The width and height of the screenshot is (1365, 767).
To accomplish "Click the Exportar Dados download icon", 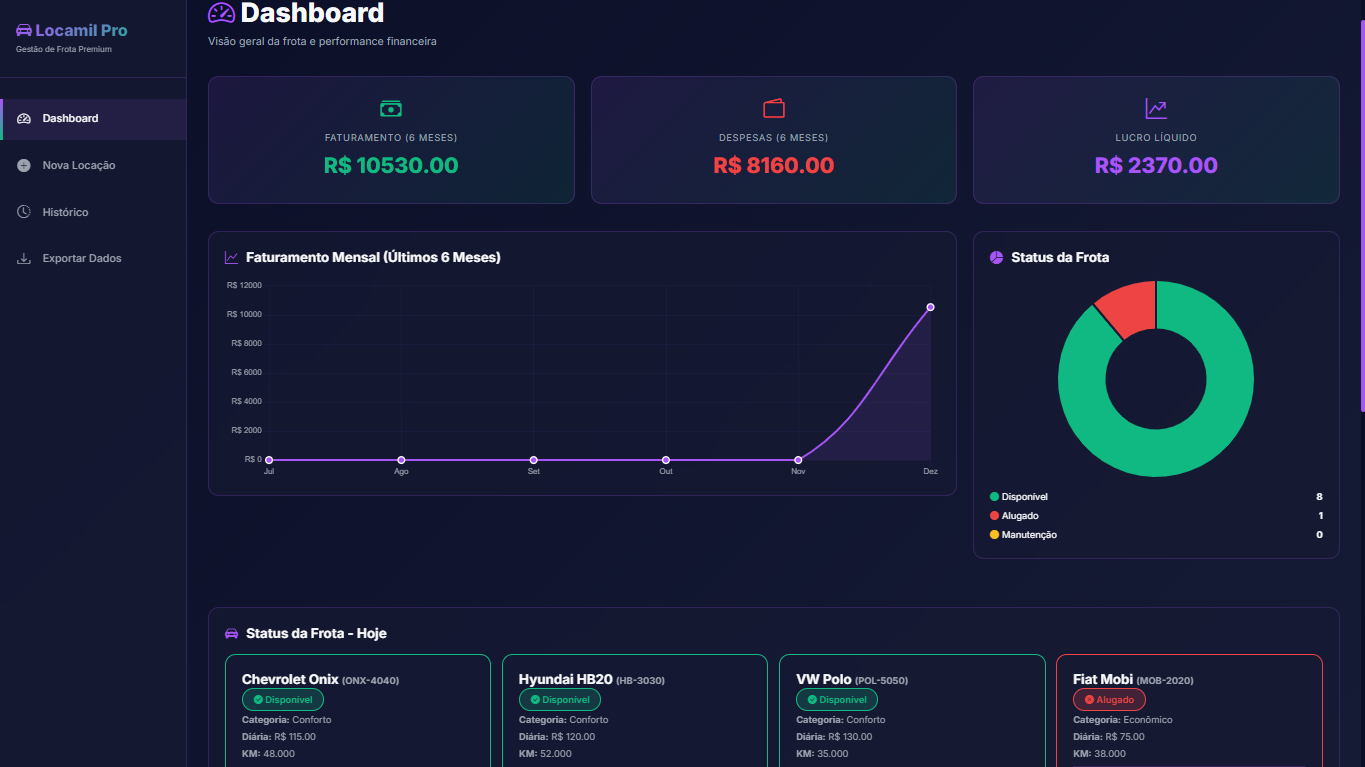I will (x=22, y=258).
